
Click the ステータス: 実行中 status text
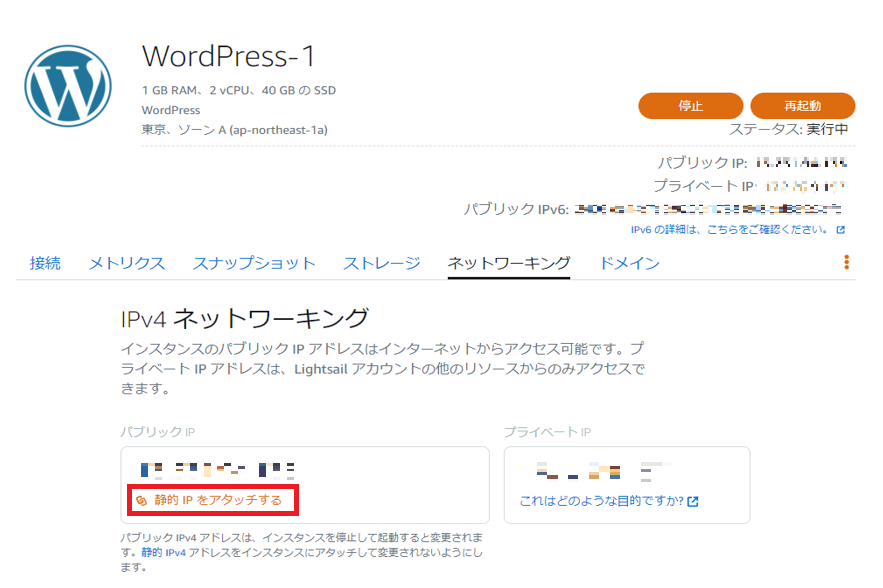788,130
